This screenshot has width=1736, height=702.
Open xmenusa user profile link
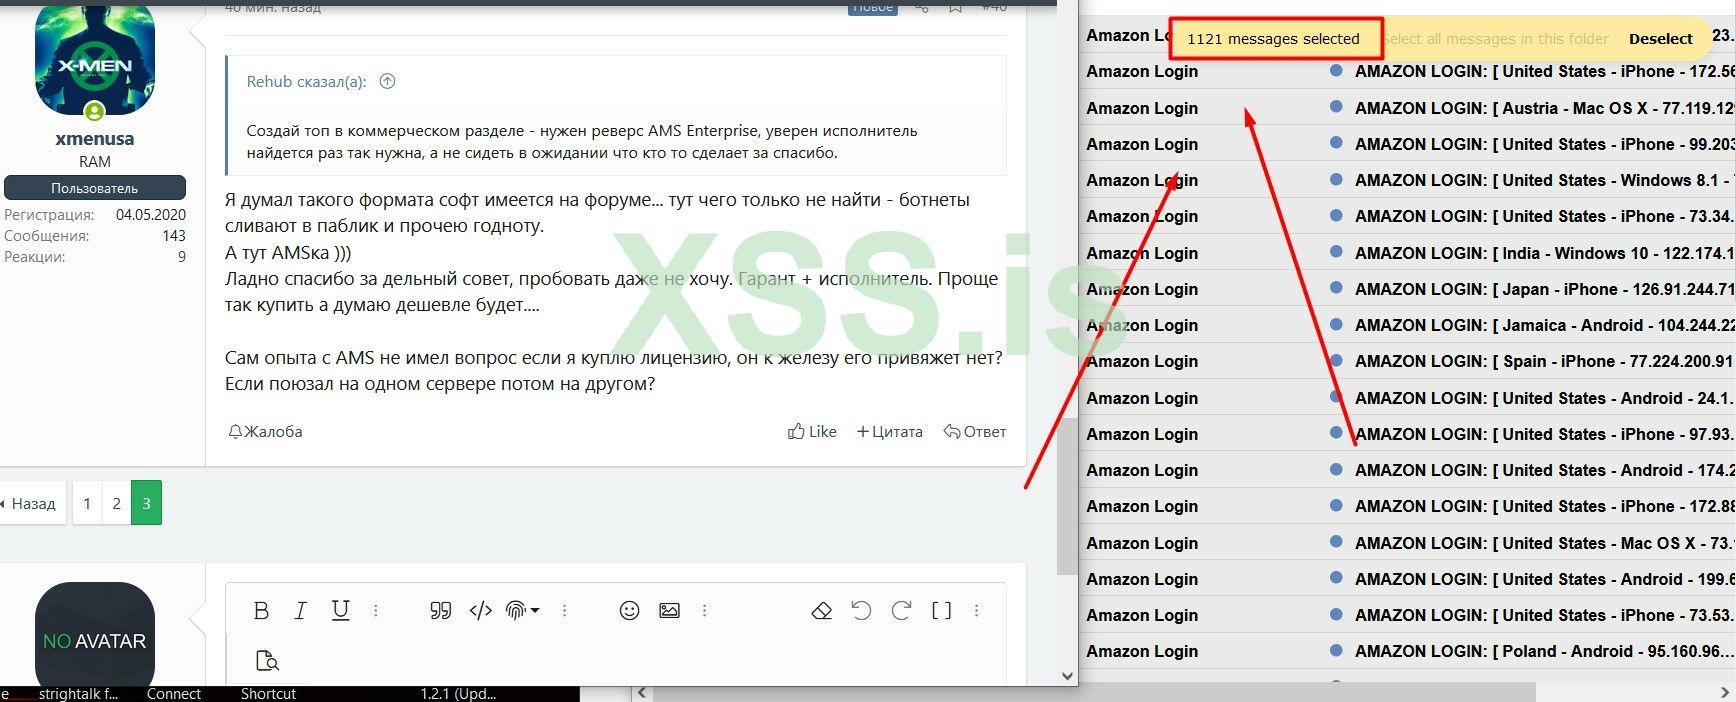[x=95, y=139]
